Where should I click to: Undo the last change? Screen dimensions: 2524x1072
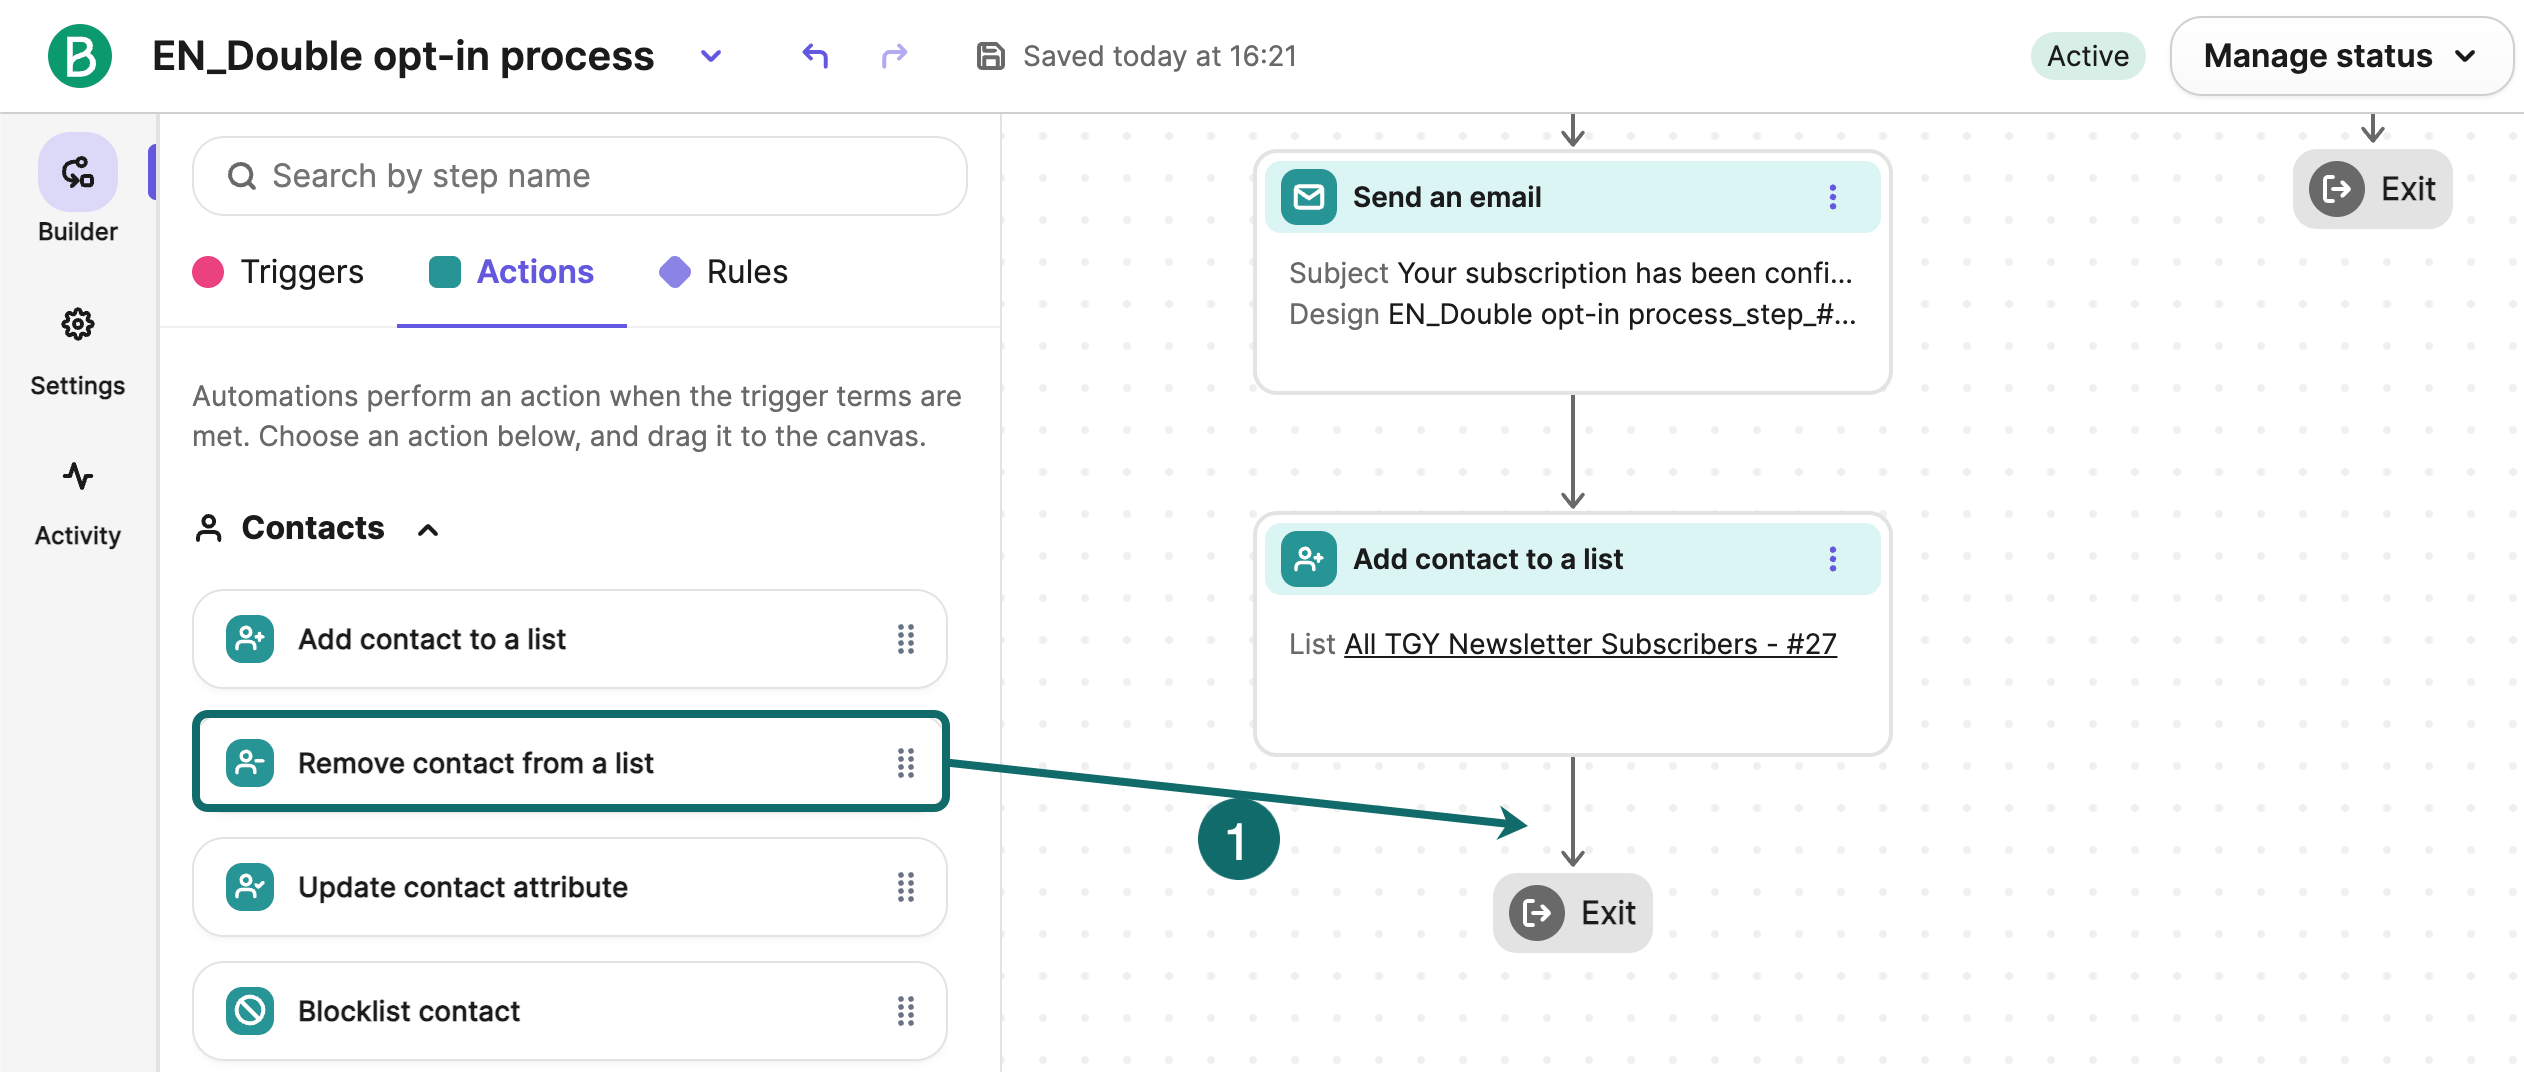click(x=815, y=56)
